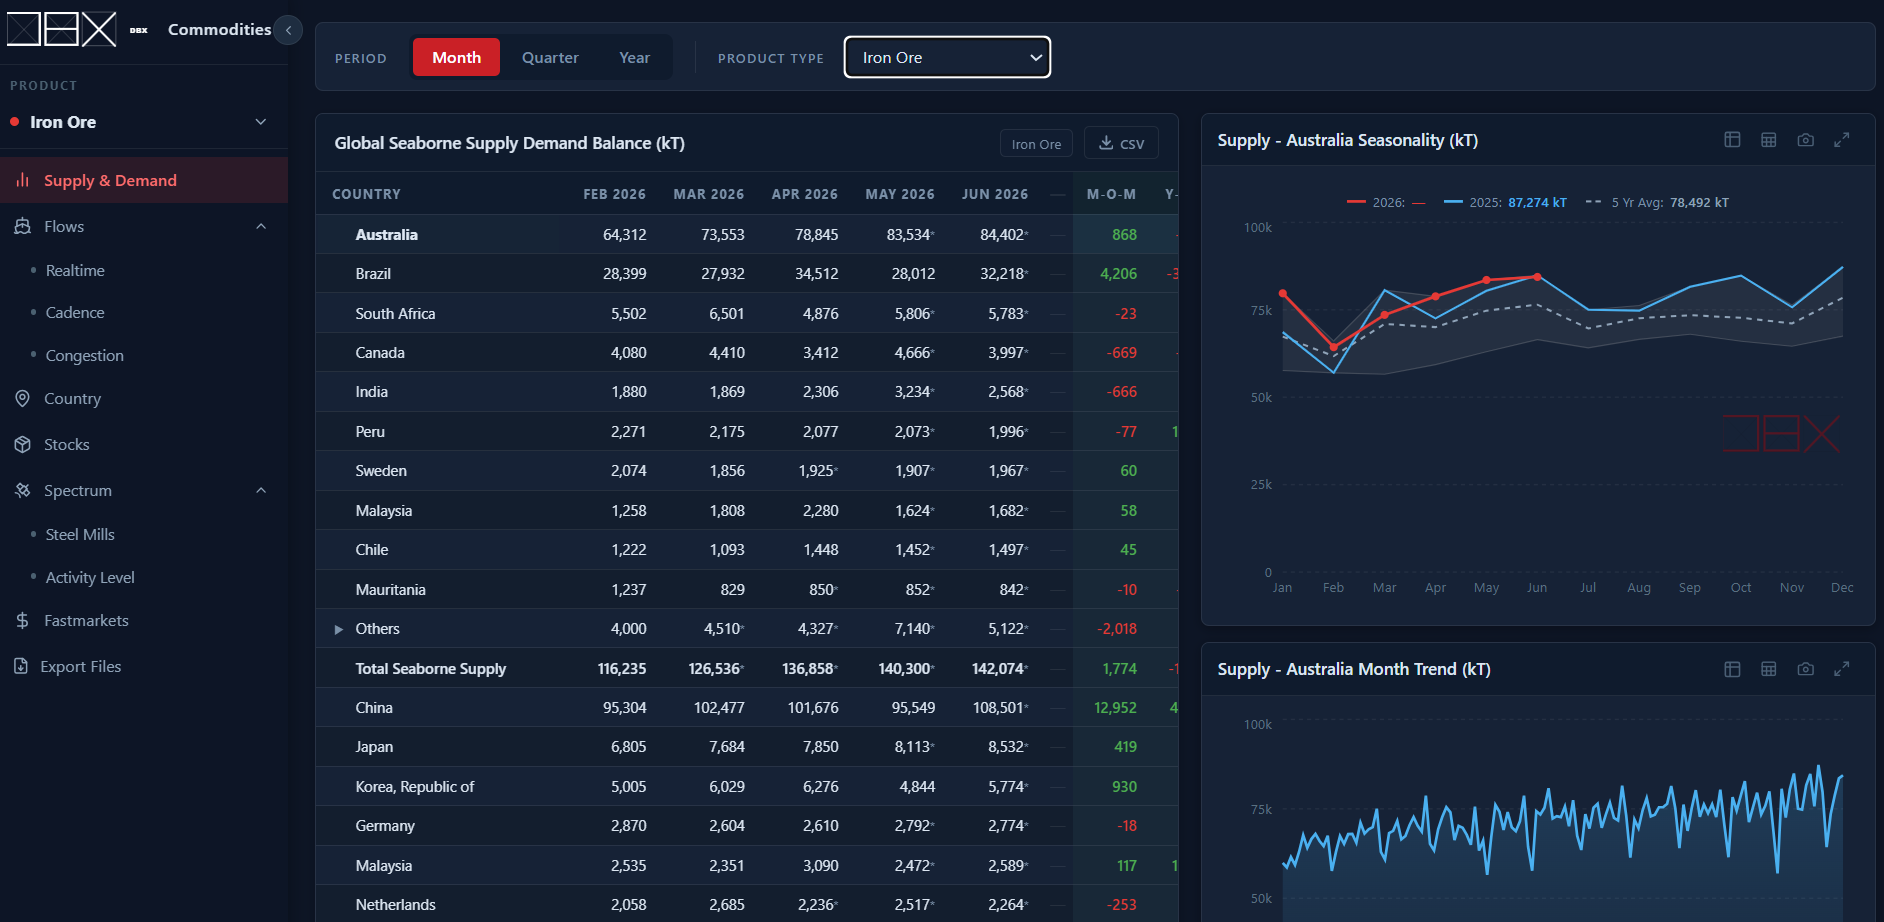Image resolution: width=1884 pixels, height=922 pixels.
Task: Open the Product Type Iron Ore dropdown
Action: tap(947, 57)
